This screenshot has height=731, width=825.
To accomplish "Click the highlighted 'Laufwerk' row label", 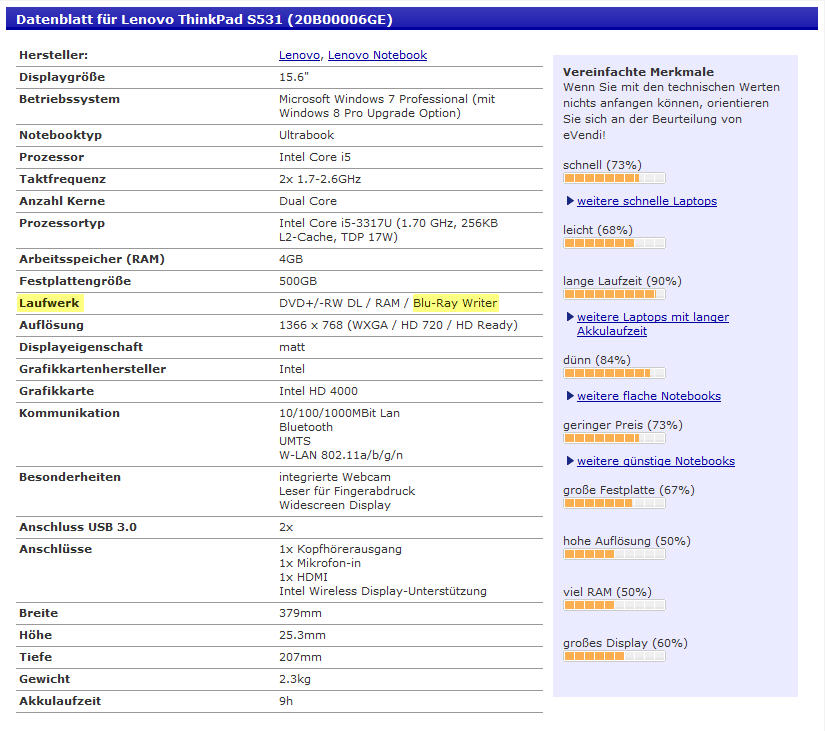I will coord(50,303).
